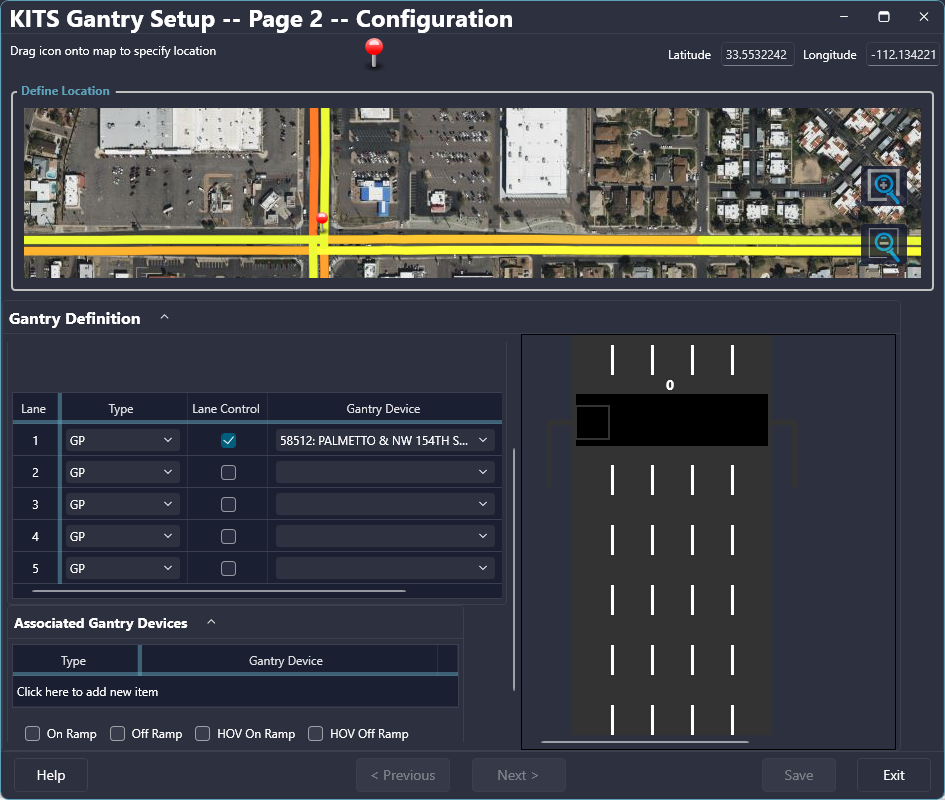Image resolution: width=945 pixels, height=800 pixels.
Task: Check the On Ramp checkbox
Action: pyautogui.click(x=33, y=734)
